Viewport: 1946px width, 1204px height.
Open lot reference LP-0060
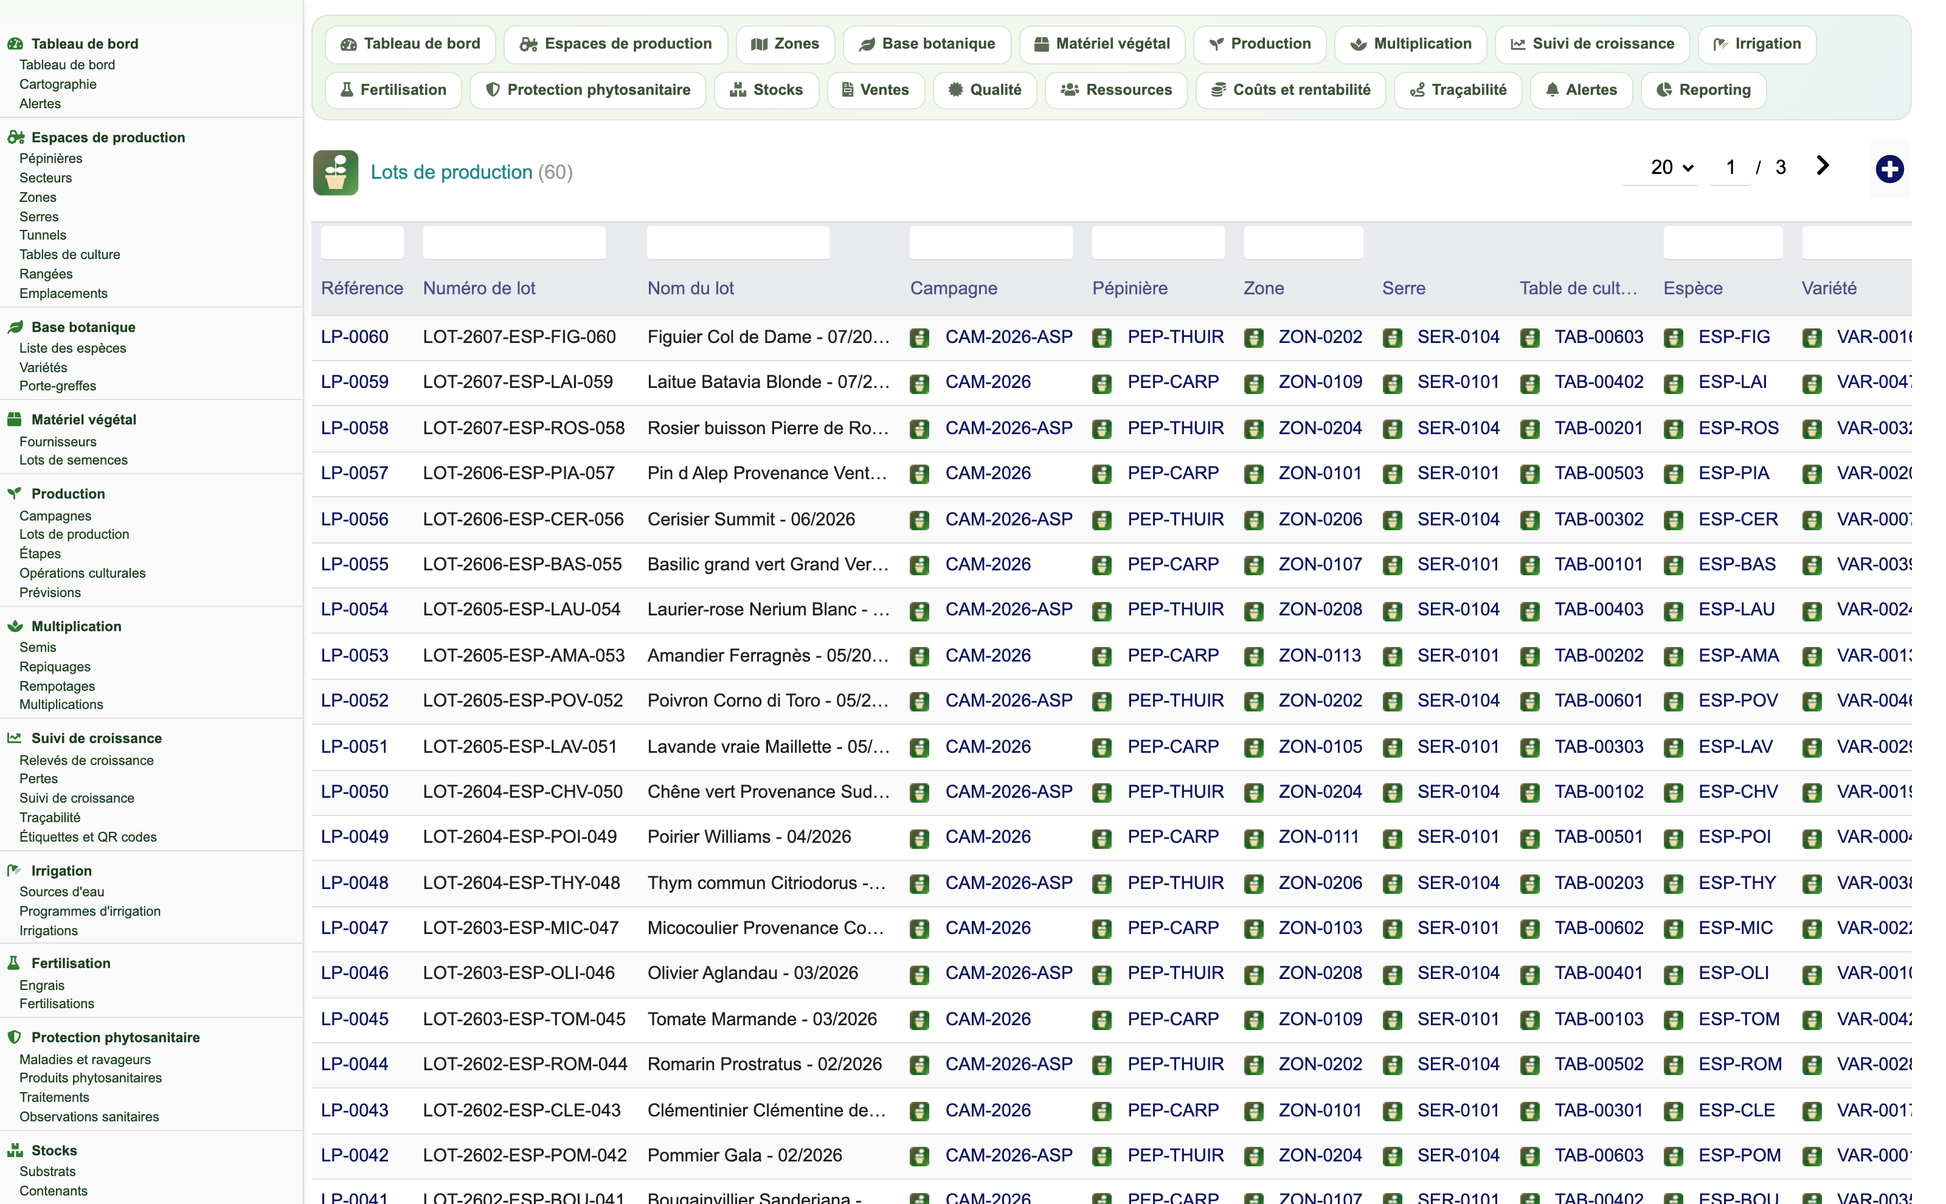(x=354, y=337)
